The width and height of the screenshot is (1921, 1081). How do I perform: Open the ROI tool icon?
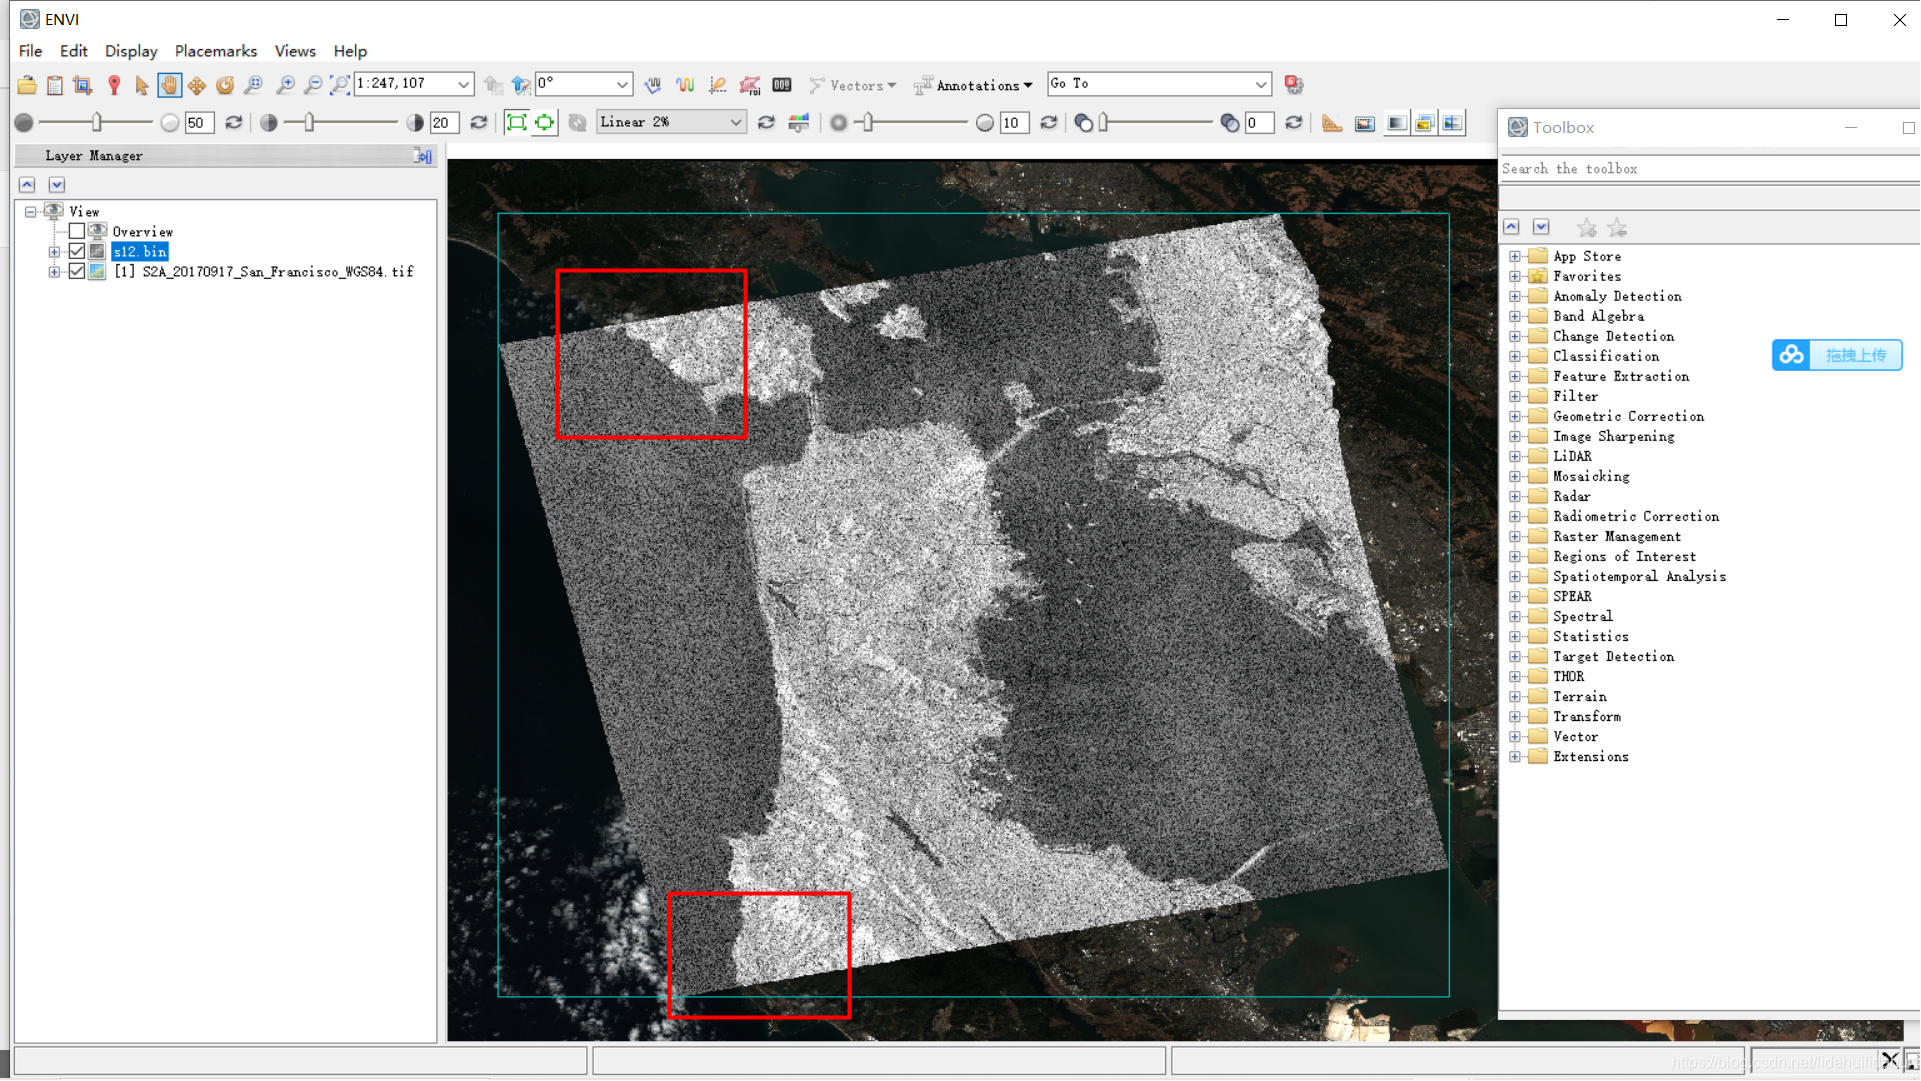(749, 85)
